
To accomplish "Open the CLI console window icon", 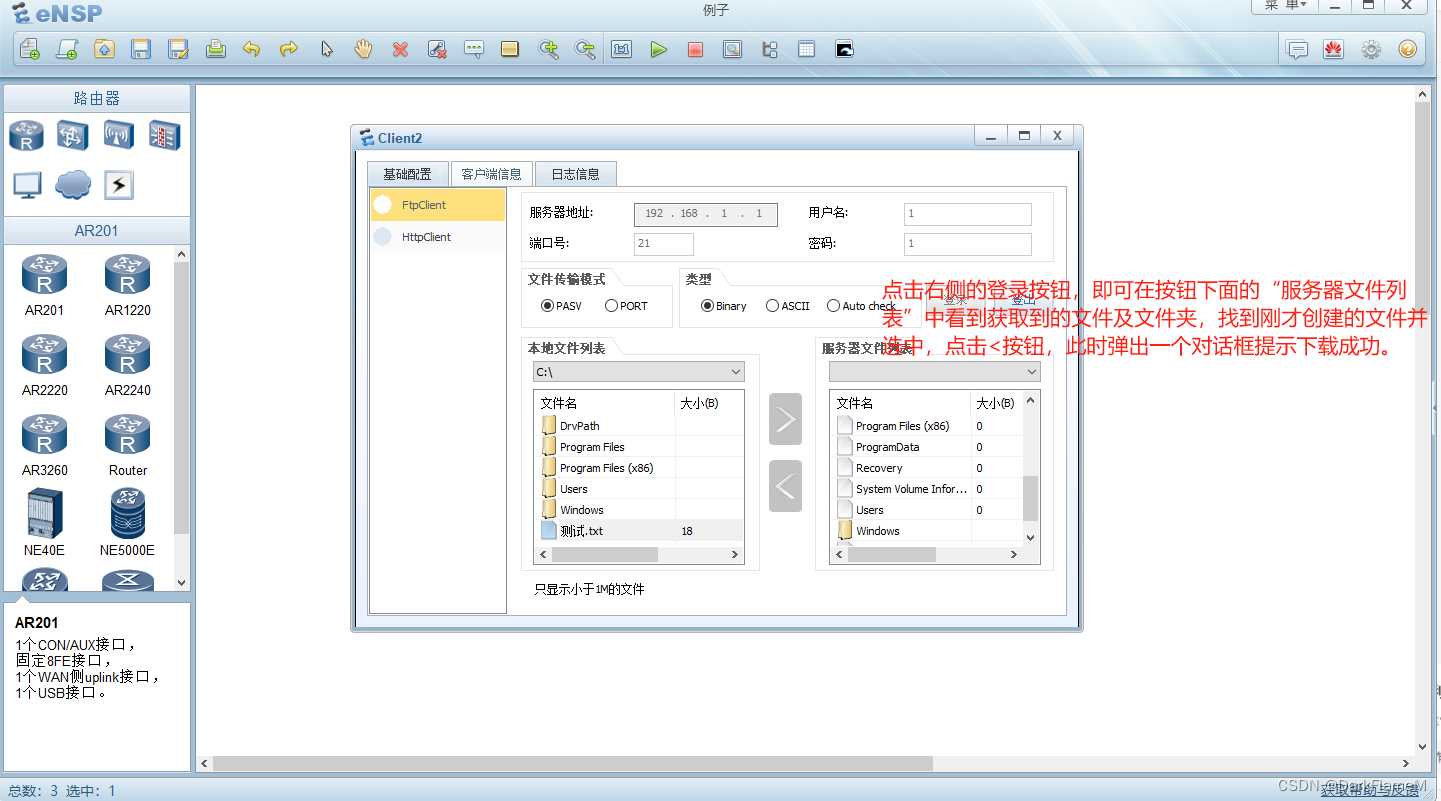I will (844, 49).
